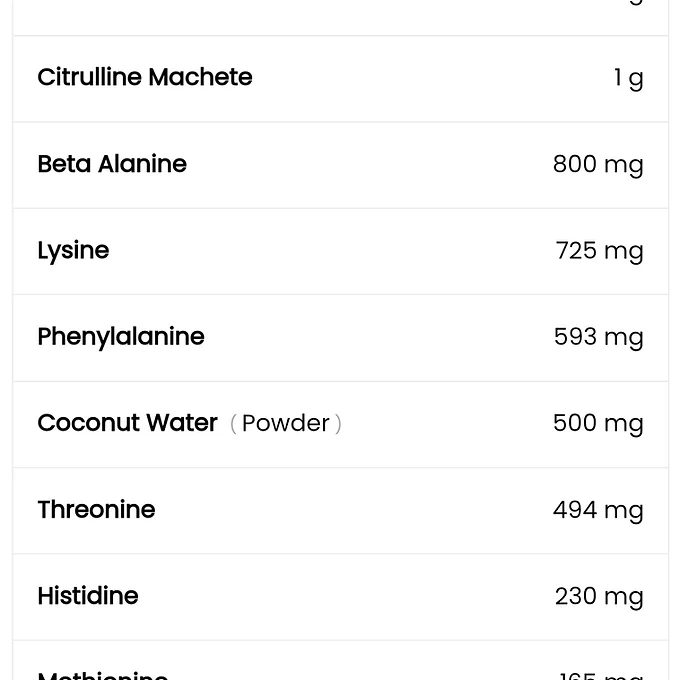Click the Threonine ingredient label

[x=96, y=509]
